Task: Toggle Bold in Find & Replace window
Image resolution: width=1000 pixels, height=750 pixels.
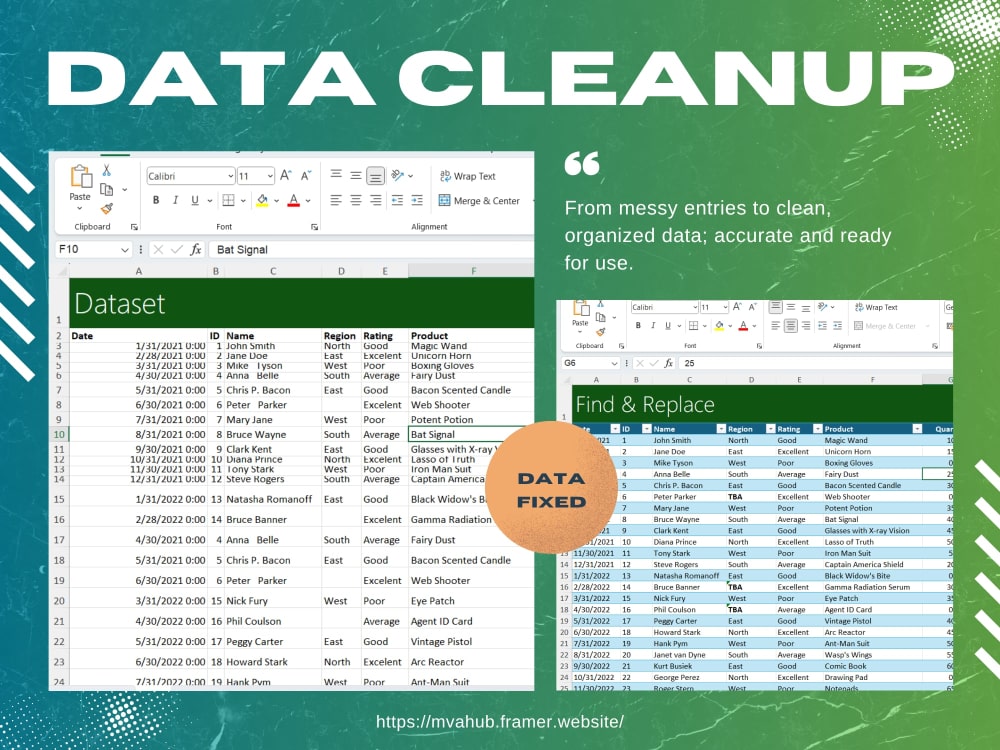Action: [638, 325]
